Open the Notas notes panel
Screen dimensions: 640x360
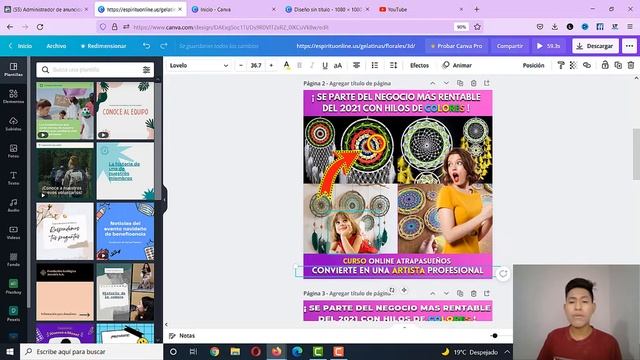coord(182,336)
